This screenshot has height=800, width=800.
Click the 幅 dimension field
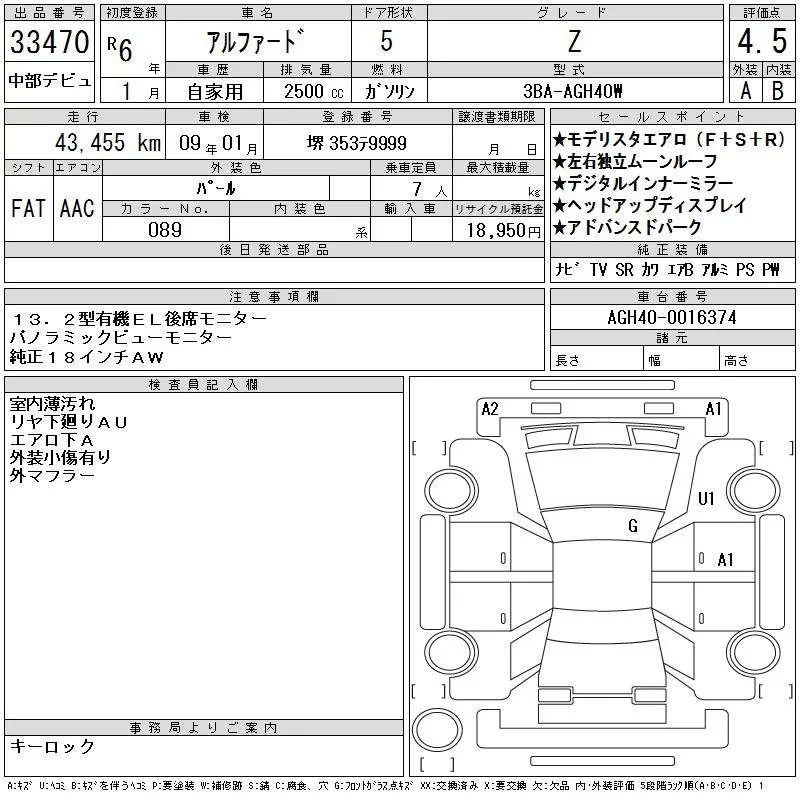[x=681, y=360]
